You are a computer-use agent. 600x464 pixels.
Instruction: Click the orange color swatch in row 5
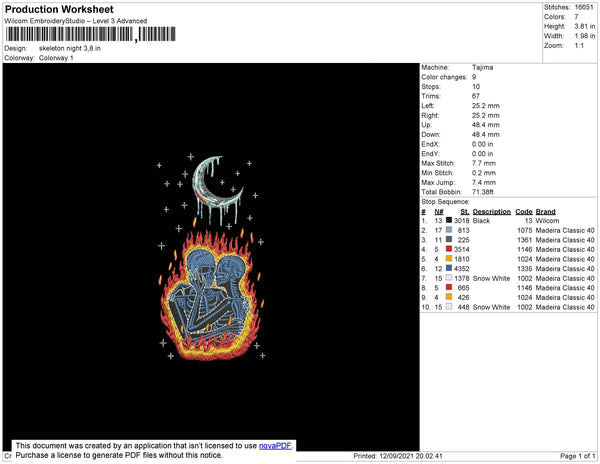pos(449,259)
